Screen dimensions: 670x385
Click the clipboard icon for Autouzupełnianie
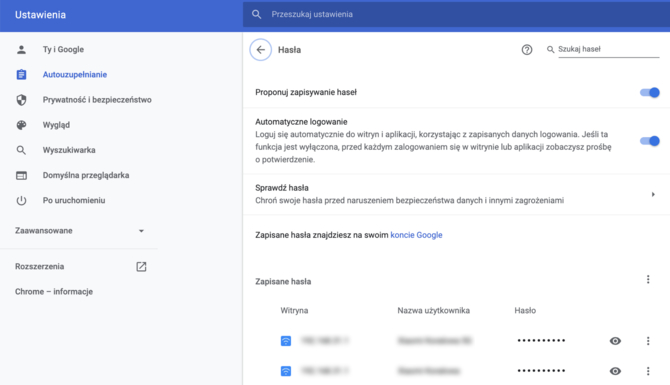pos(21,75)
